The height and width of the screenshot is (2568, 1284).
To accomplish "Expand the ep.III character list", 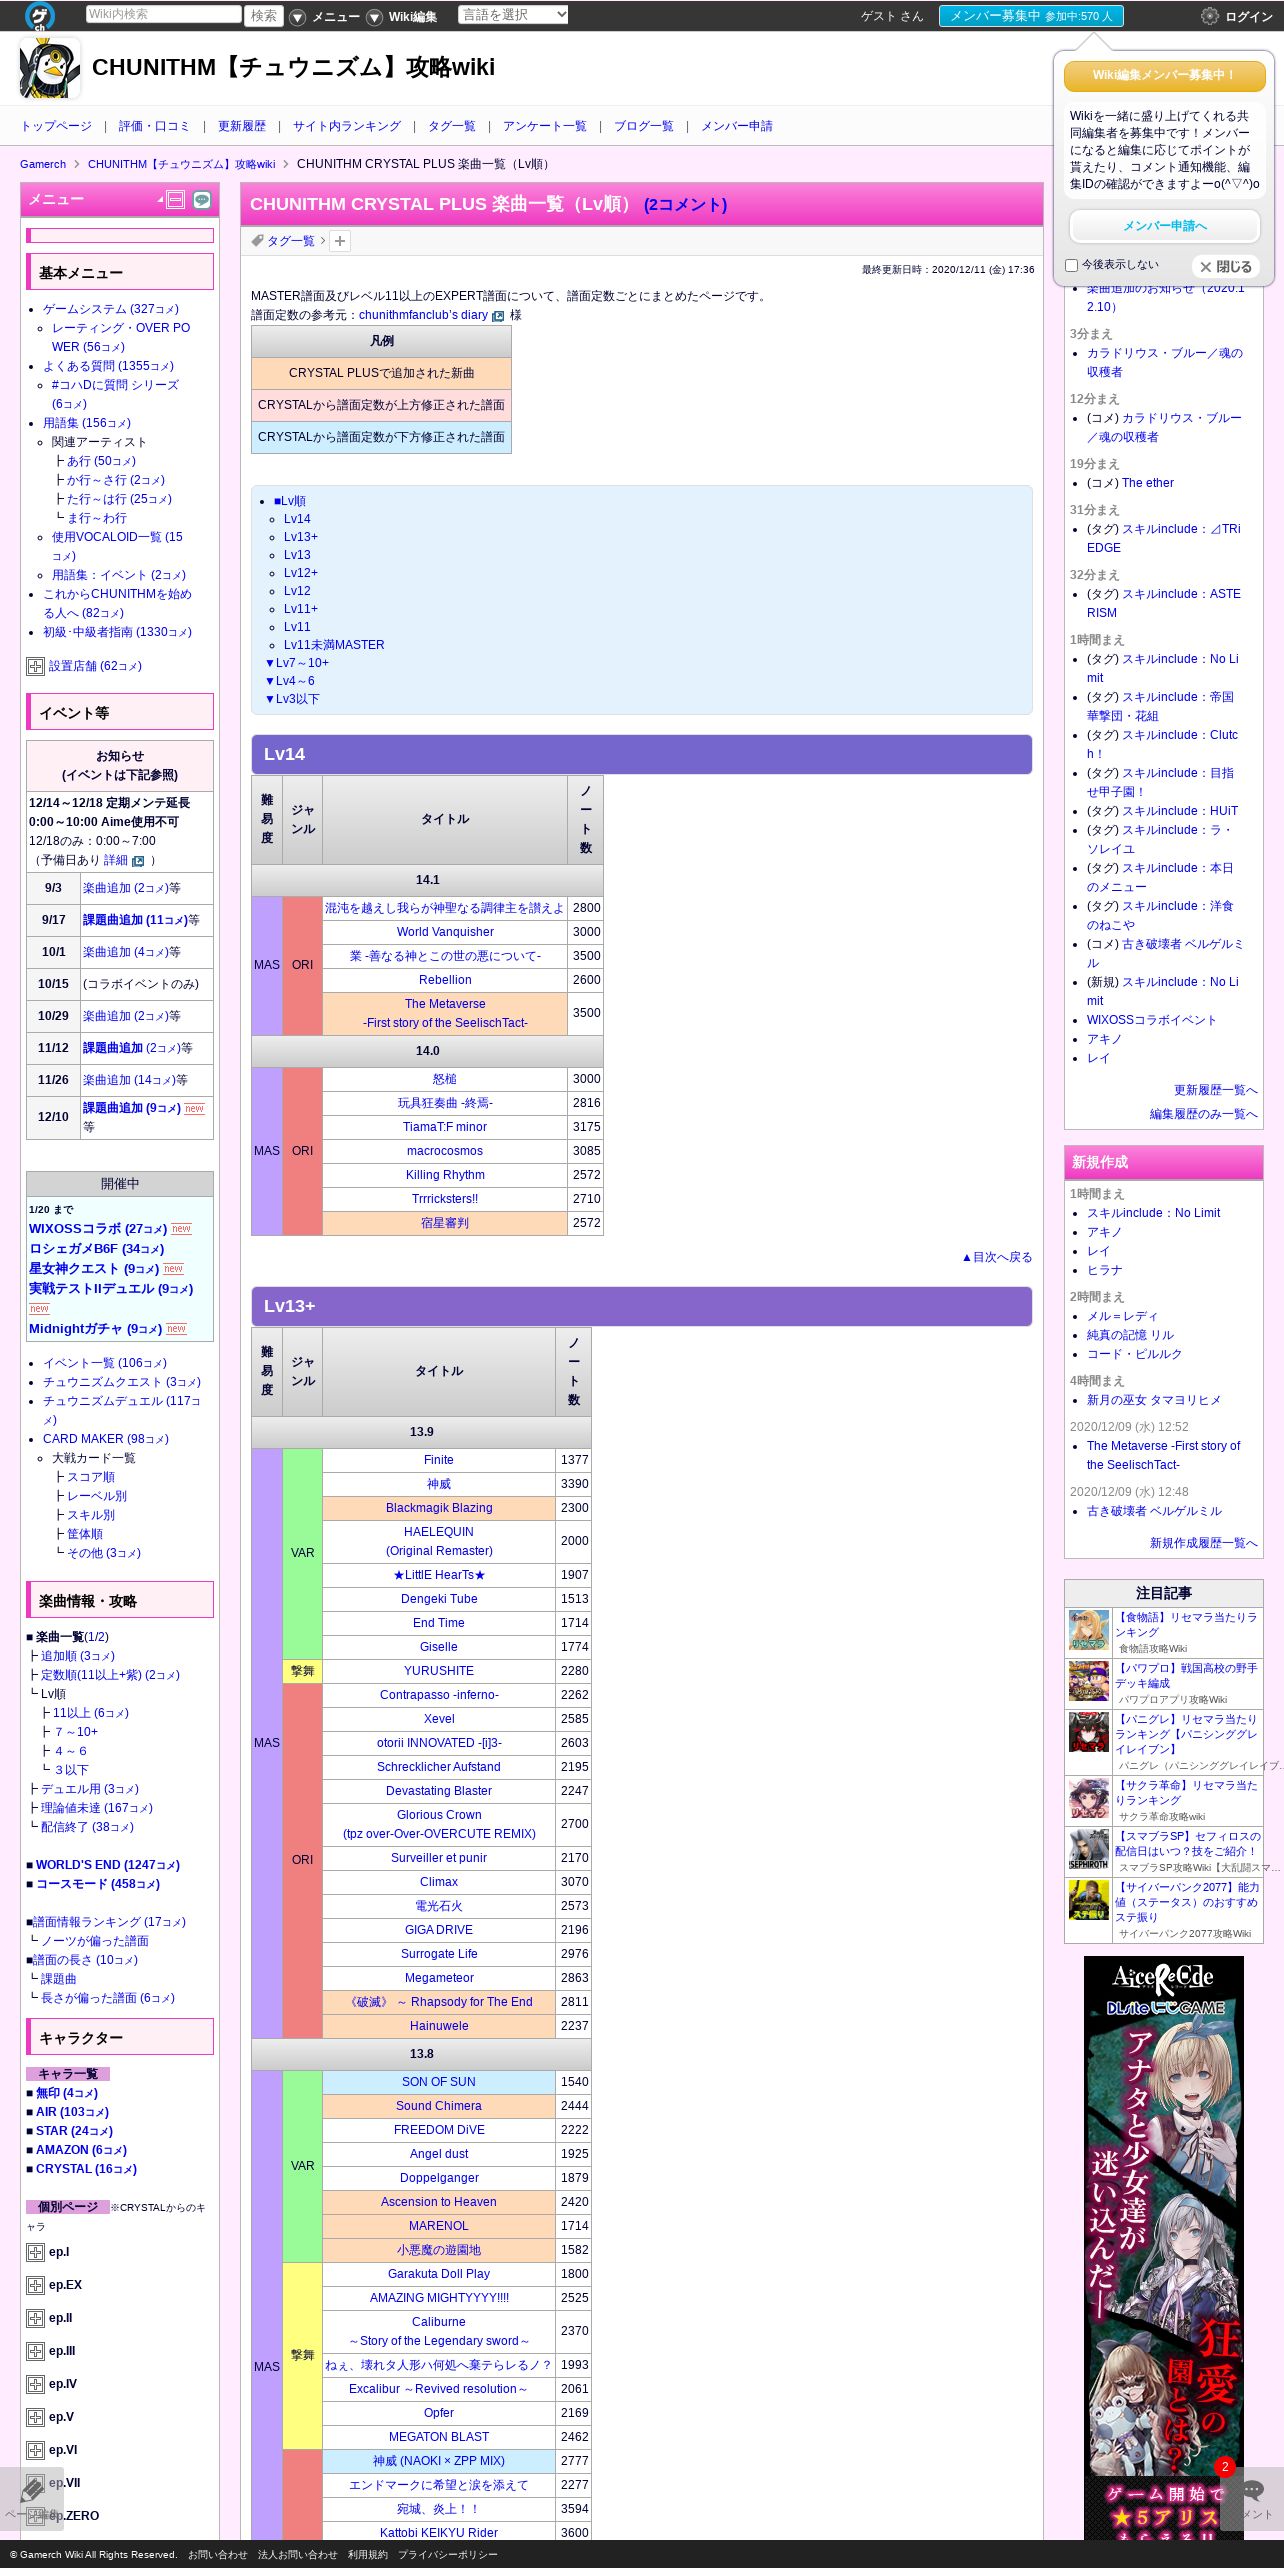I will point(35,2351).
